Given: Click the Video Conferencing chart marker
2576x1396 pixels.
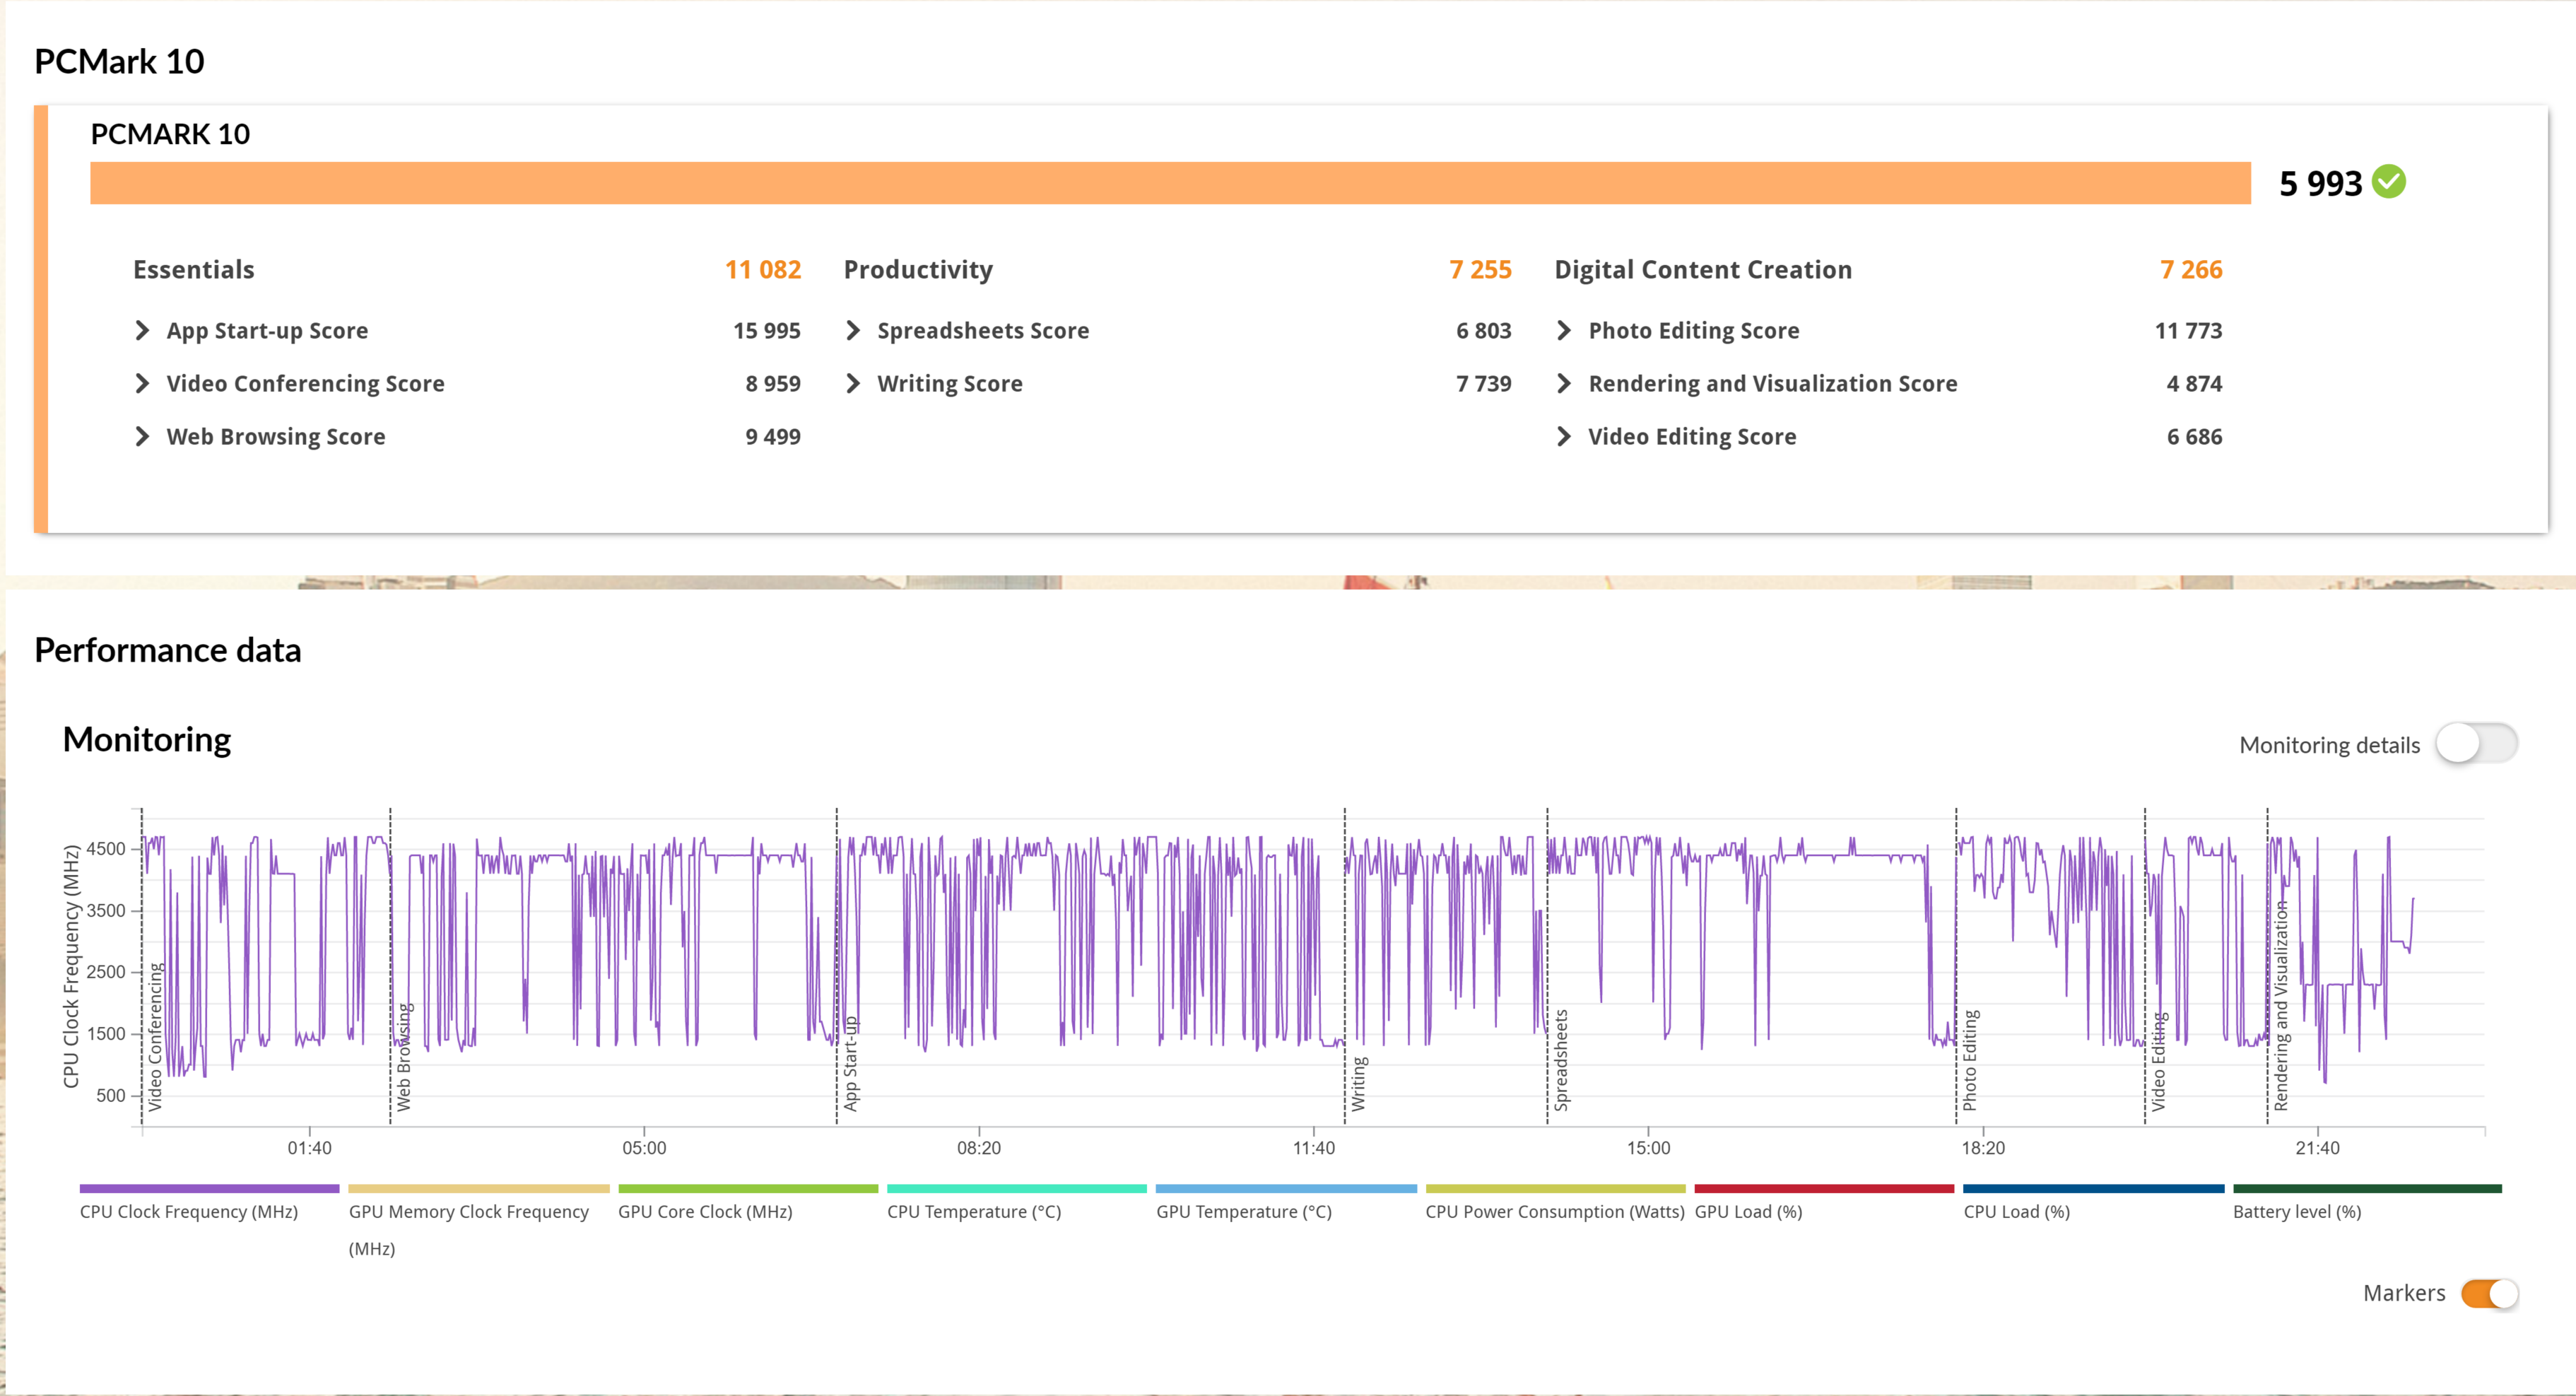Looking at the screenshot, I should pos(155,1037).
